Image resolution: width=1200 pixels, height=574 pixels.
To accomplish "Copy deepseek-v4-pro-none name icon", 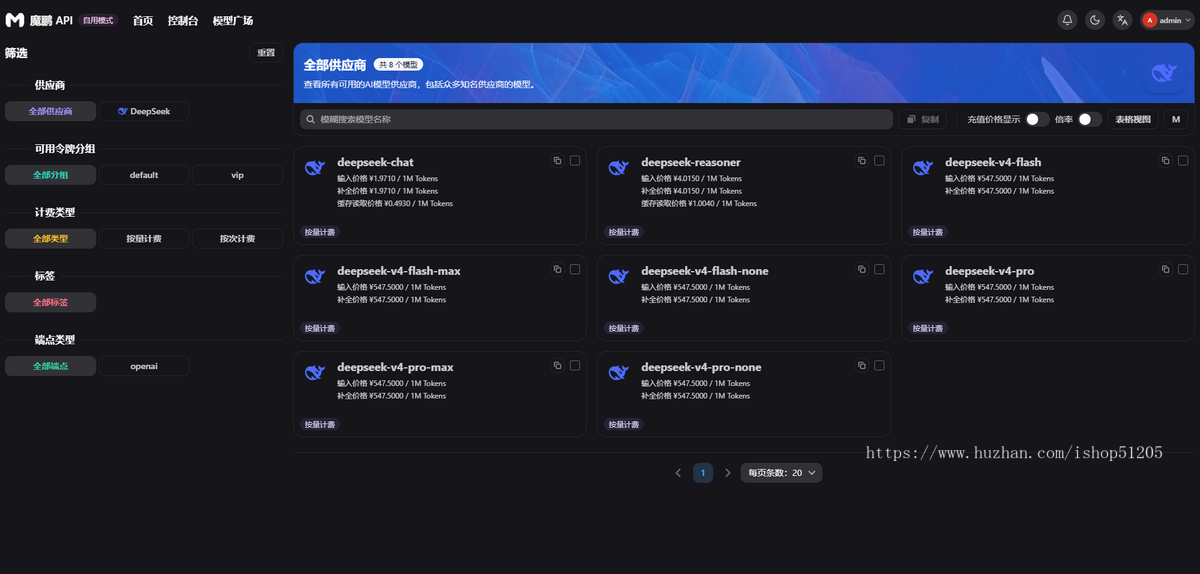I will (862, 366).
